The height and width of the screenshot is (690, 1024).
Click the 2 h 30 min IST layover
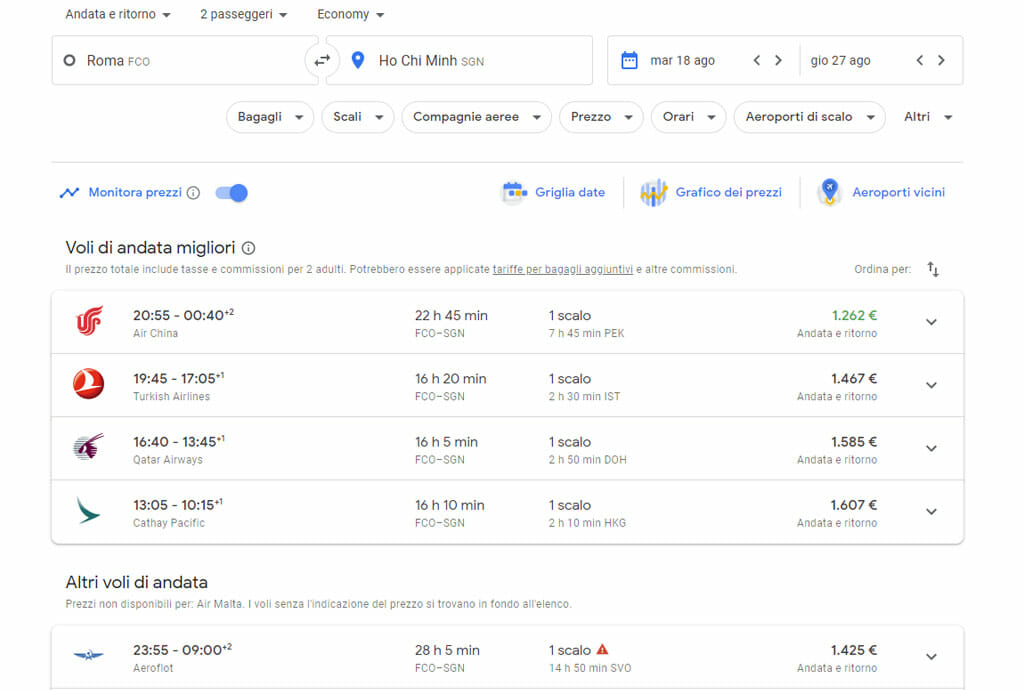coord(584,397)
